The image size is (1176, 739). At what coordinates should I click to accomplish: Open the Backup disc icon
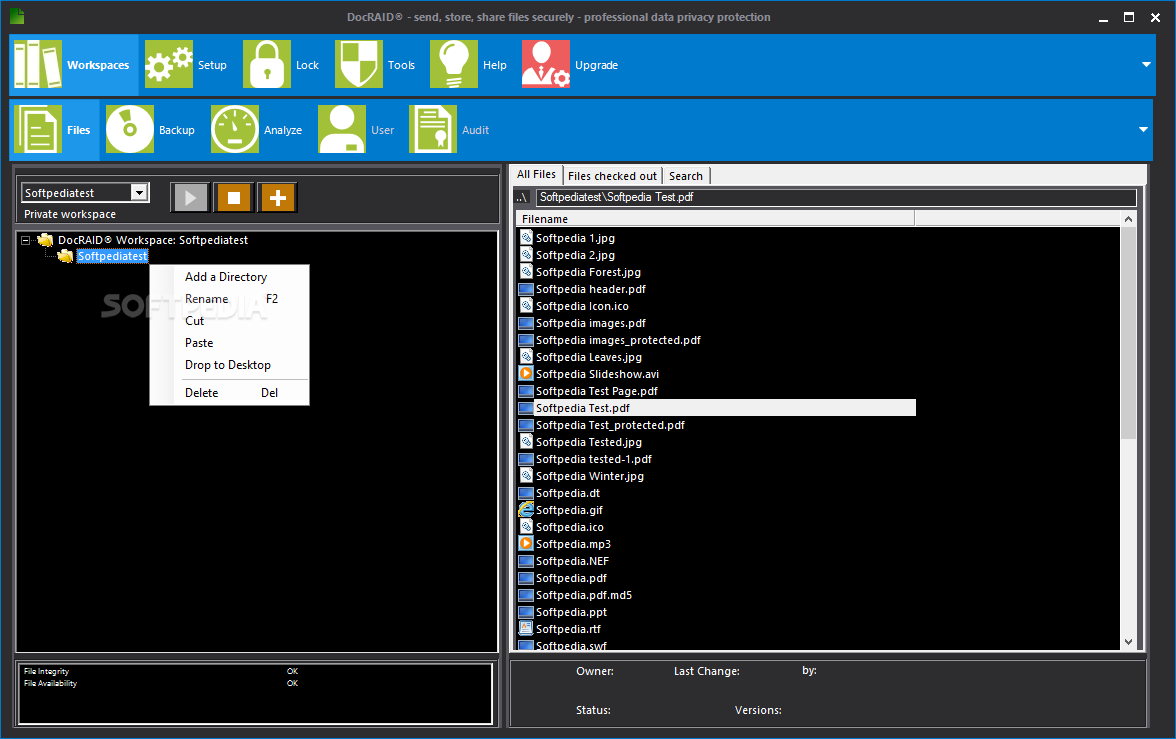pos(130,129)
